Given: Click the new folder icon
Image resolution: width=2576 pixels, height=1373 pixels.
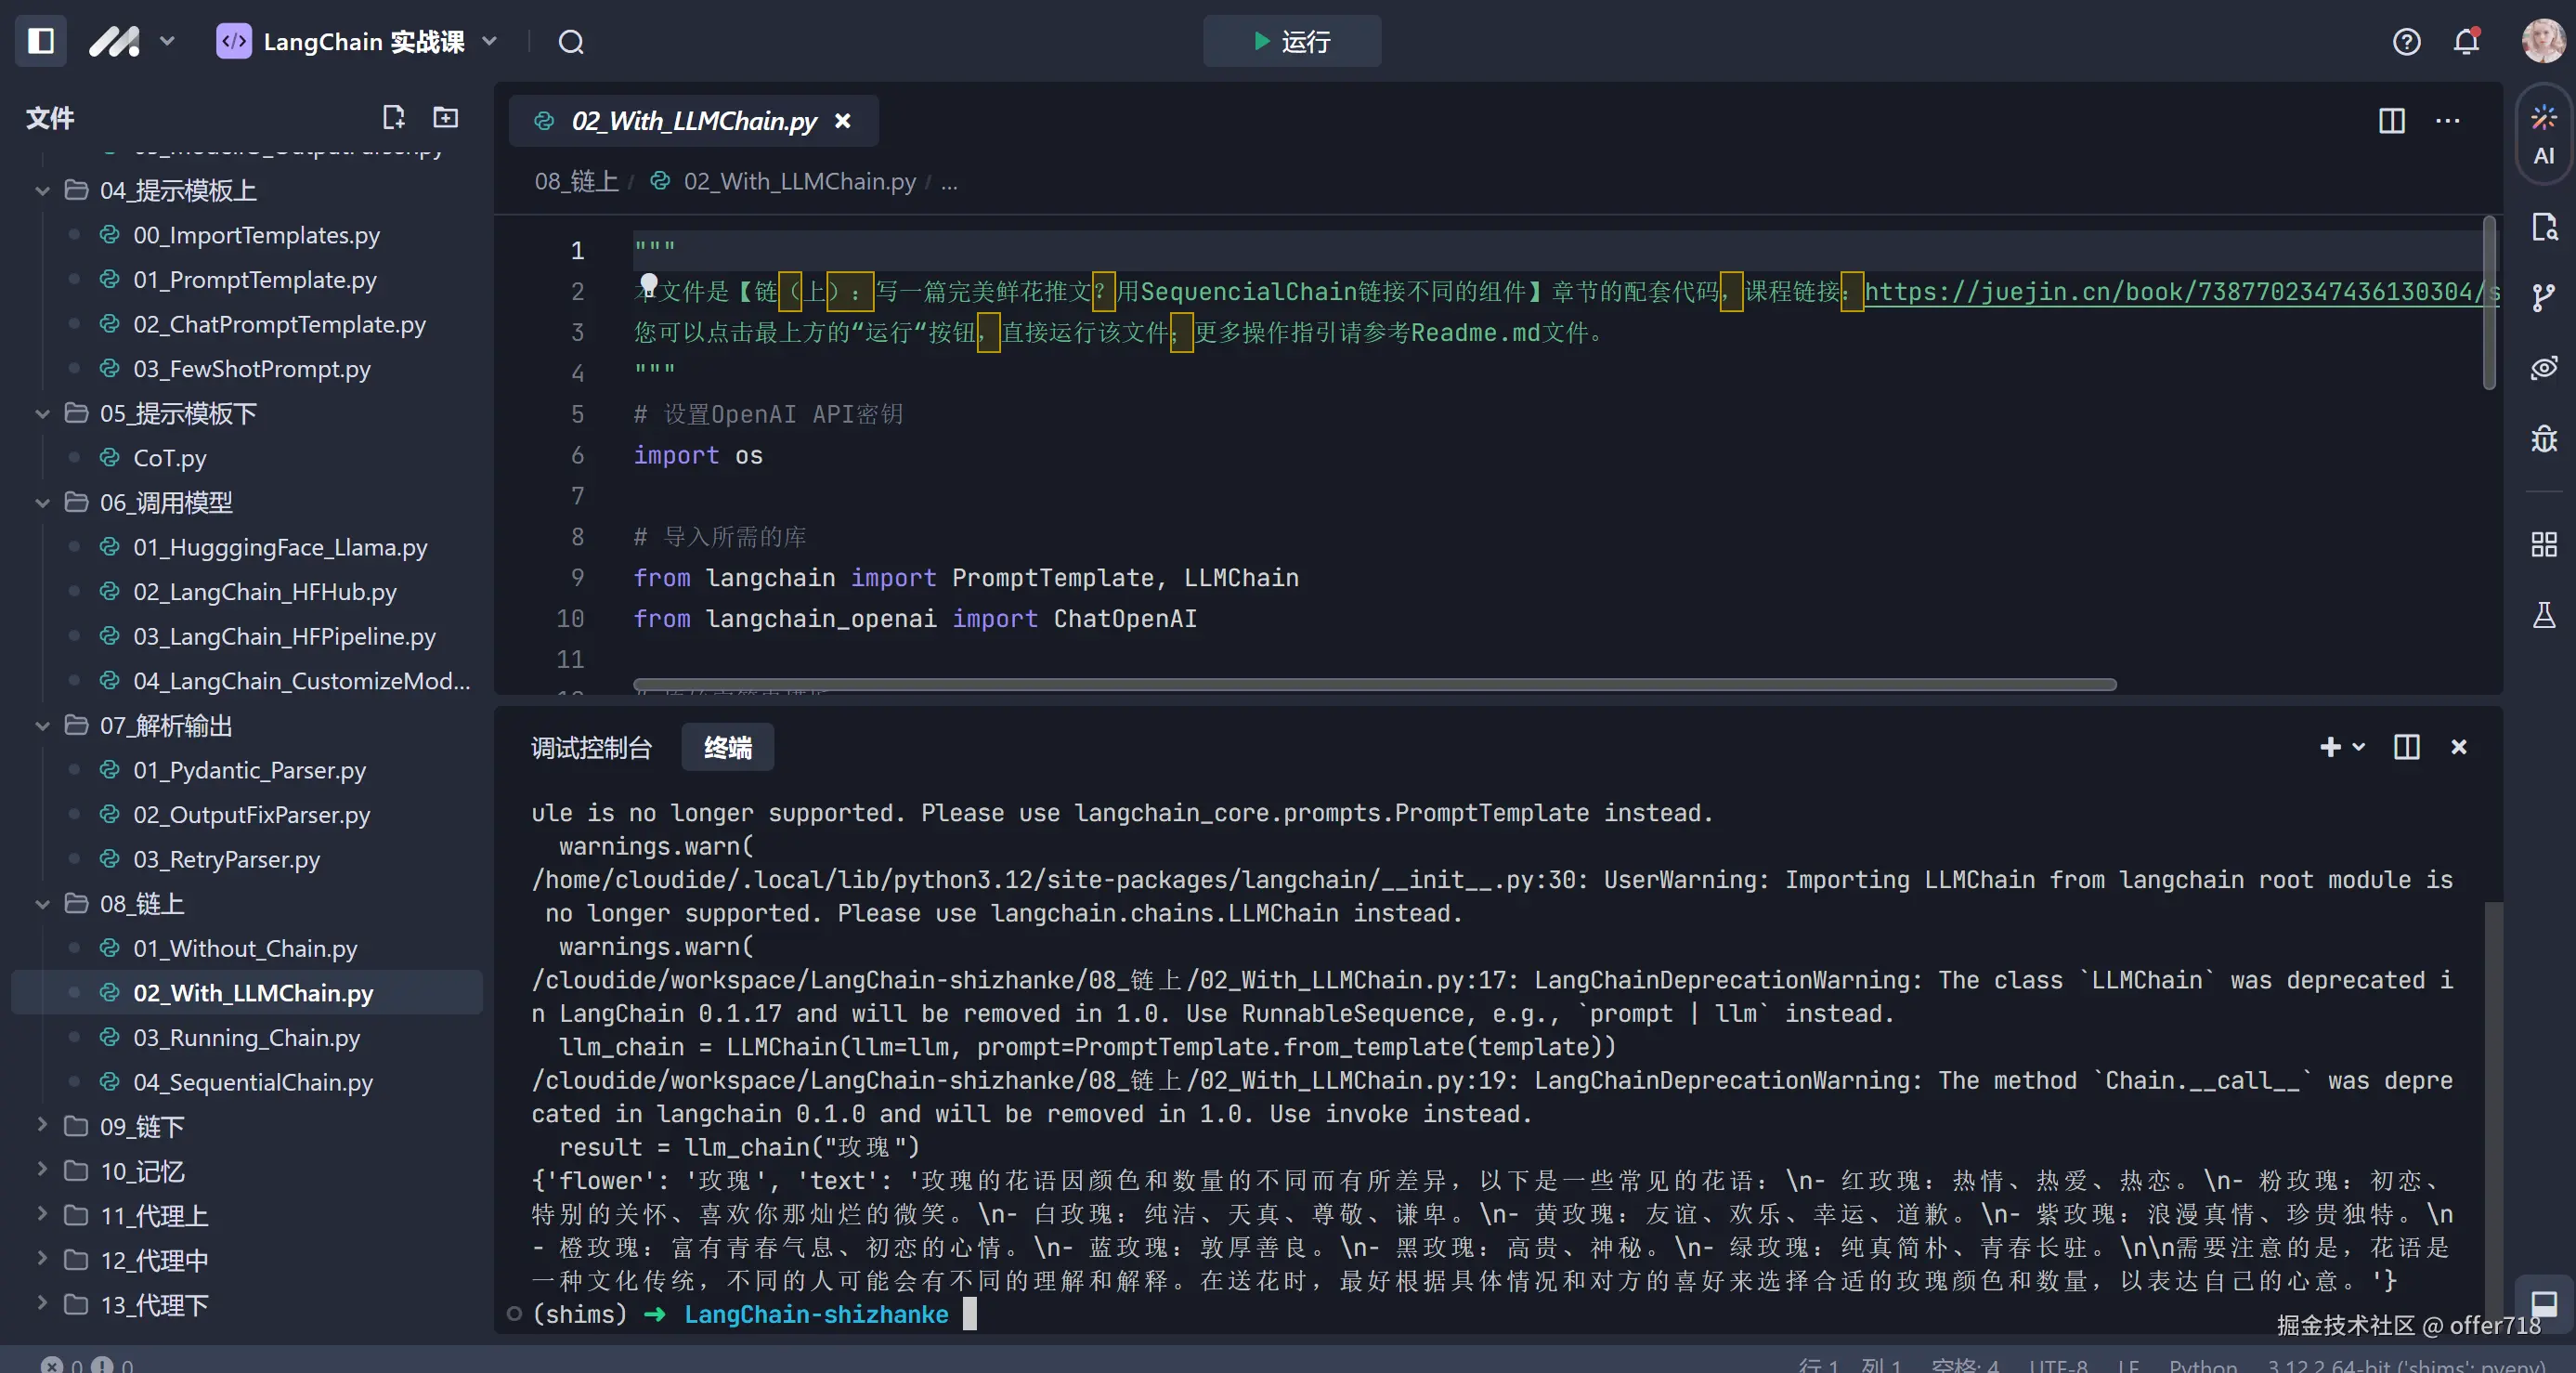Looking at the screenshot, I should [x=445, y=118].
